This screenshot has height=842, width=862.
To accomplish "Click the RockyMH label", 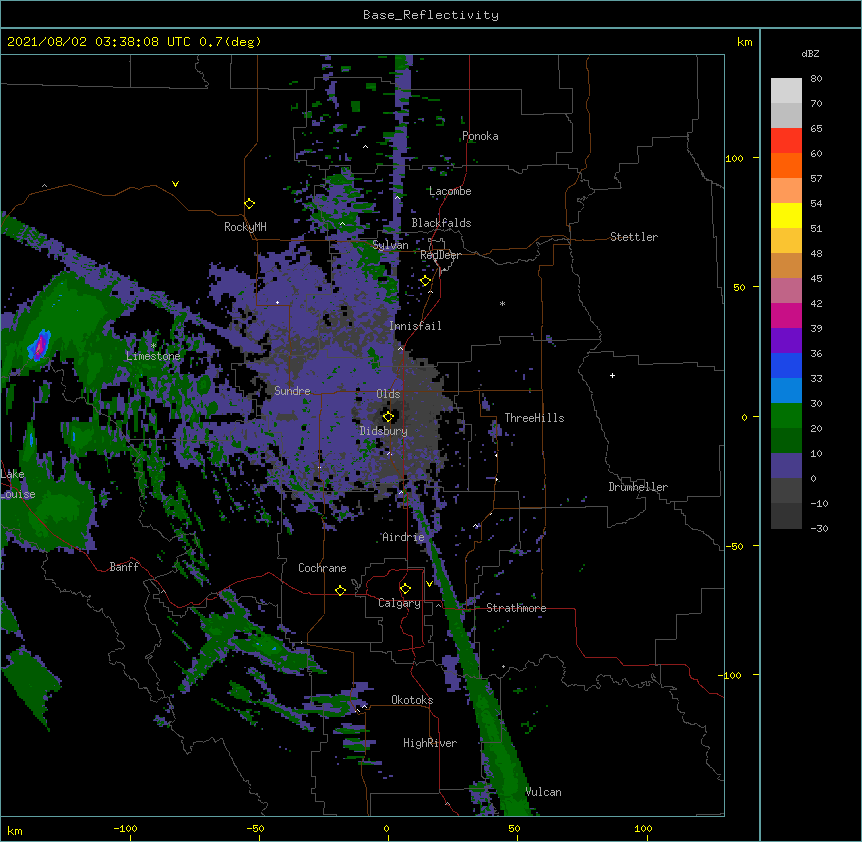I will (x=245, y=227).
